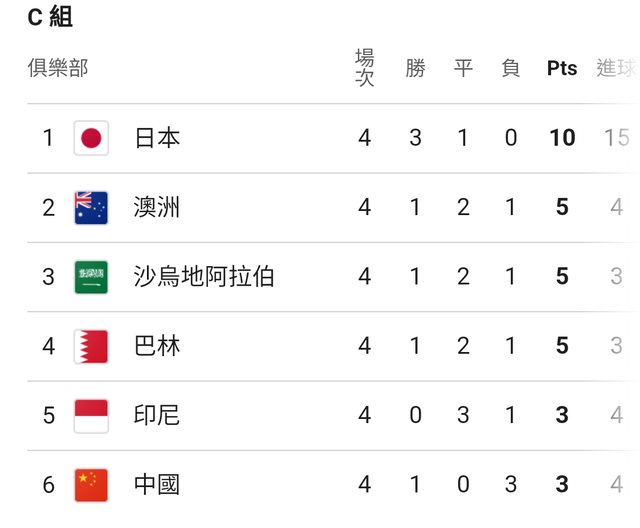The height and width of the screenshot is (528, 640).
Task: Click the C 組 group heading
Action: 50,17
